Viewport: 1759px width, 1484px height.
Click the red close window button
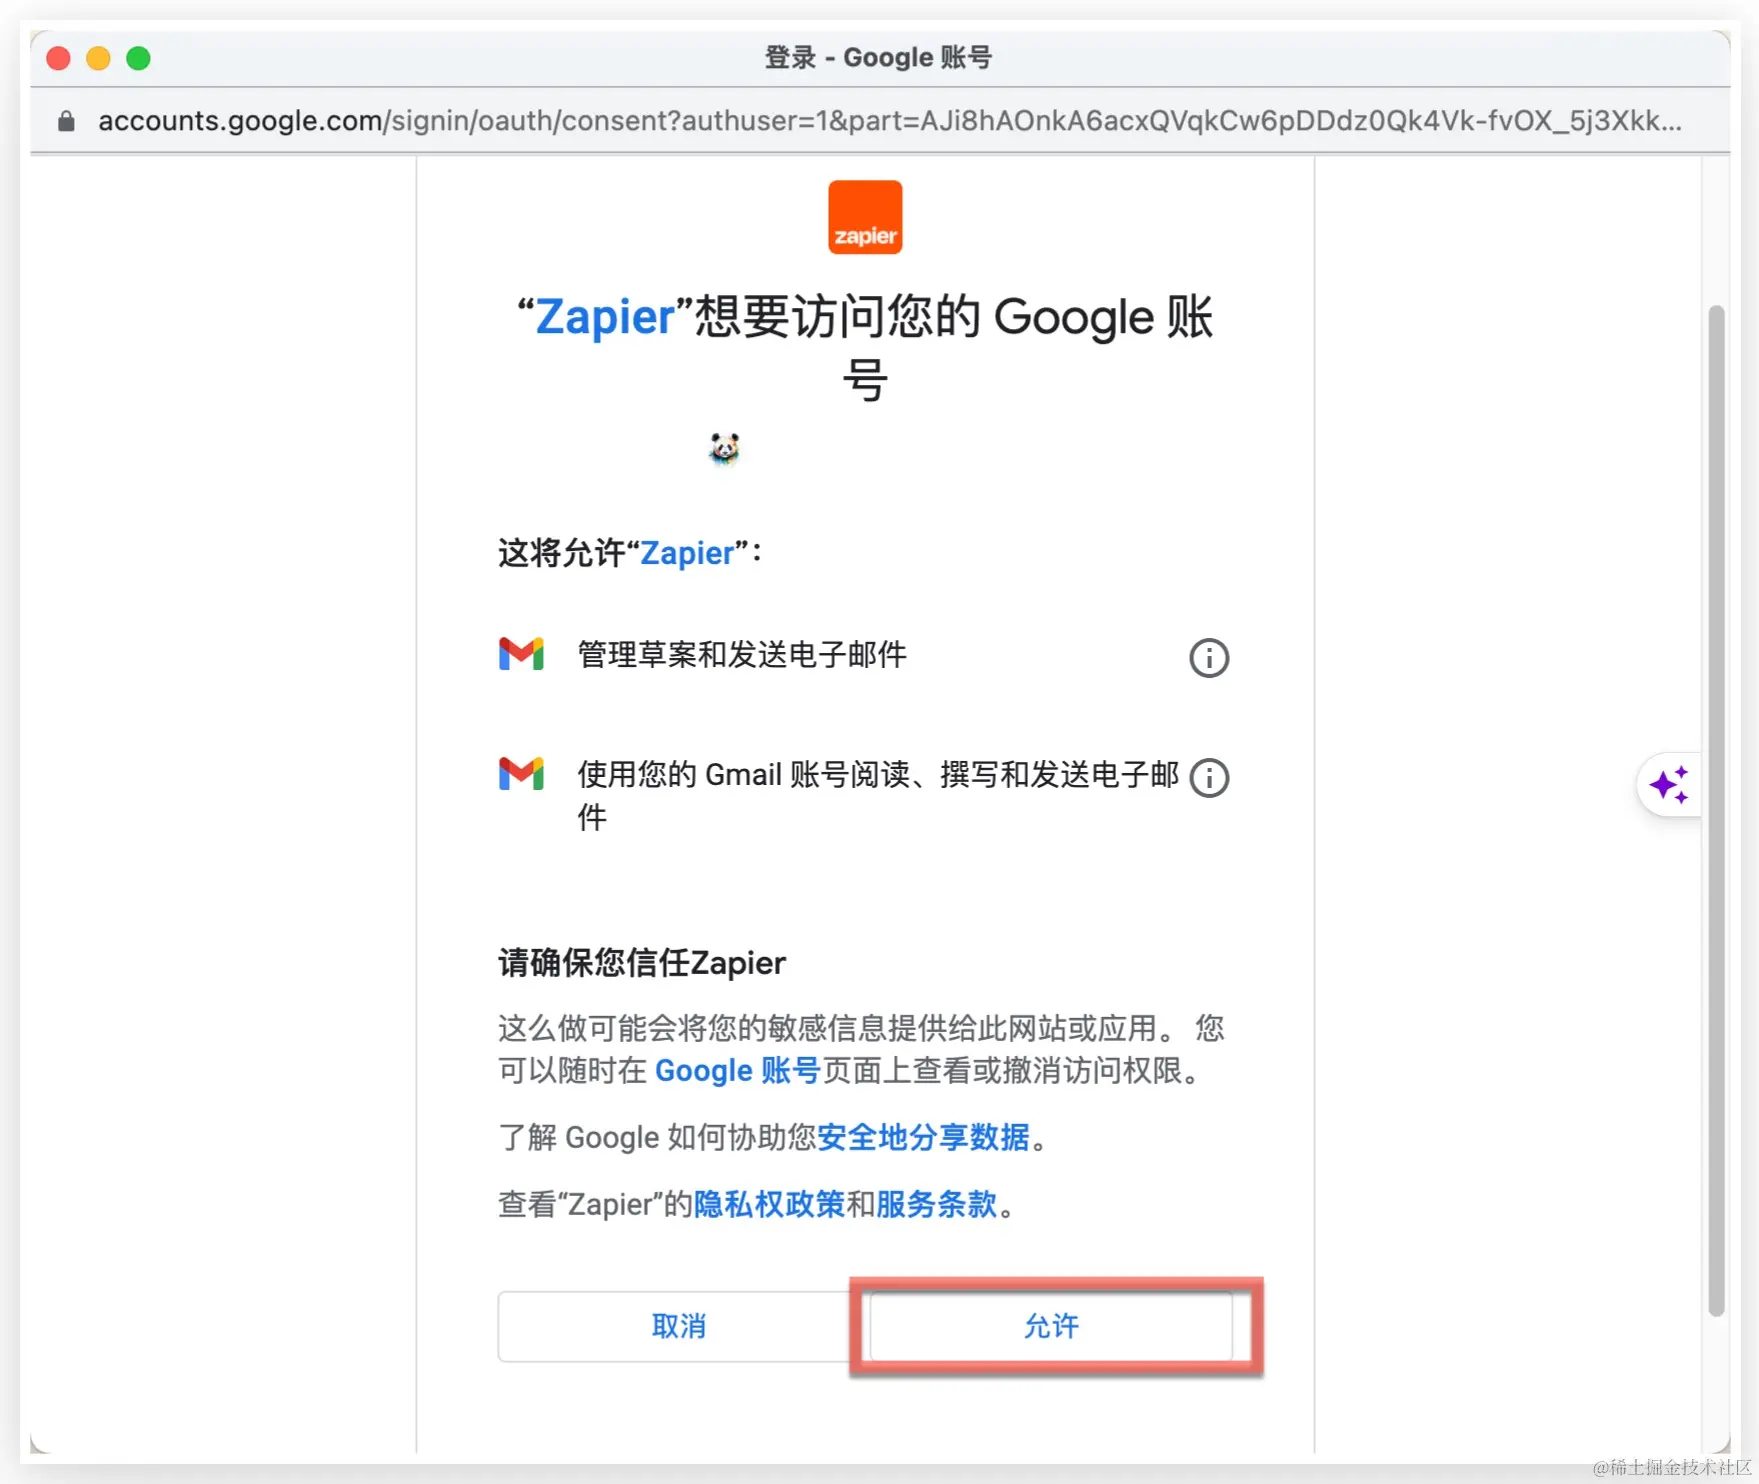59,58
